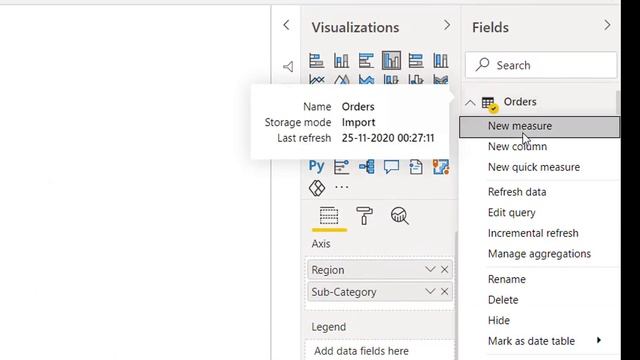Click the Orders table icon
The image size is (640, 360).
[489, 103]
